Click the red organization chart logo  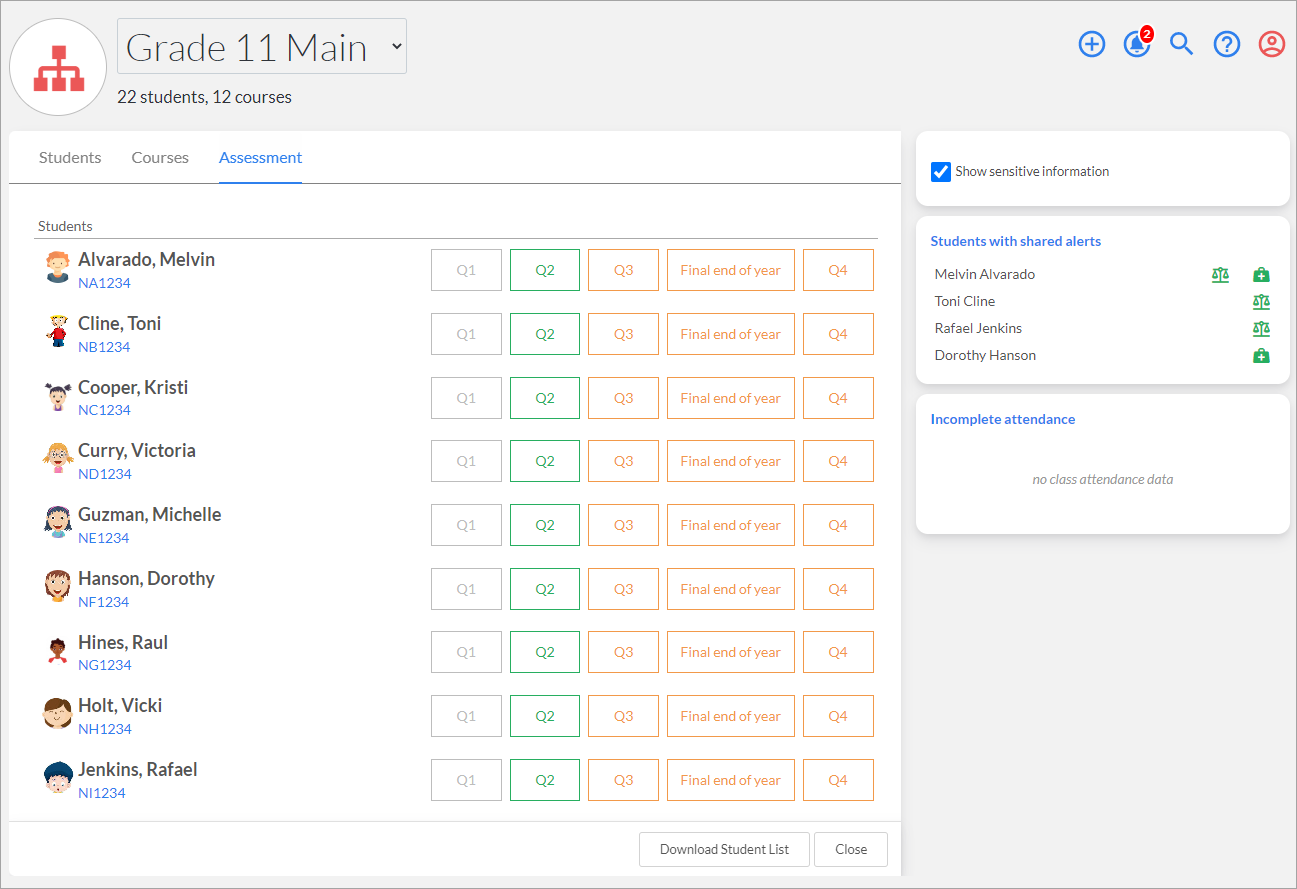pyautogui.click(x=58, y=67)
